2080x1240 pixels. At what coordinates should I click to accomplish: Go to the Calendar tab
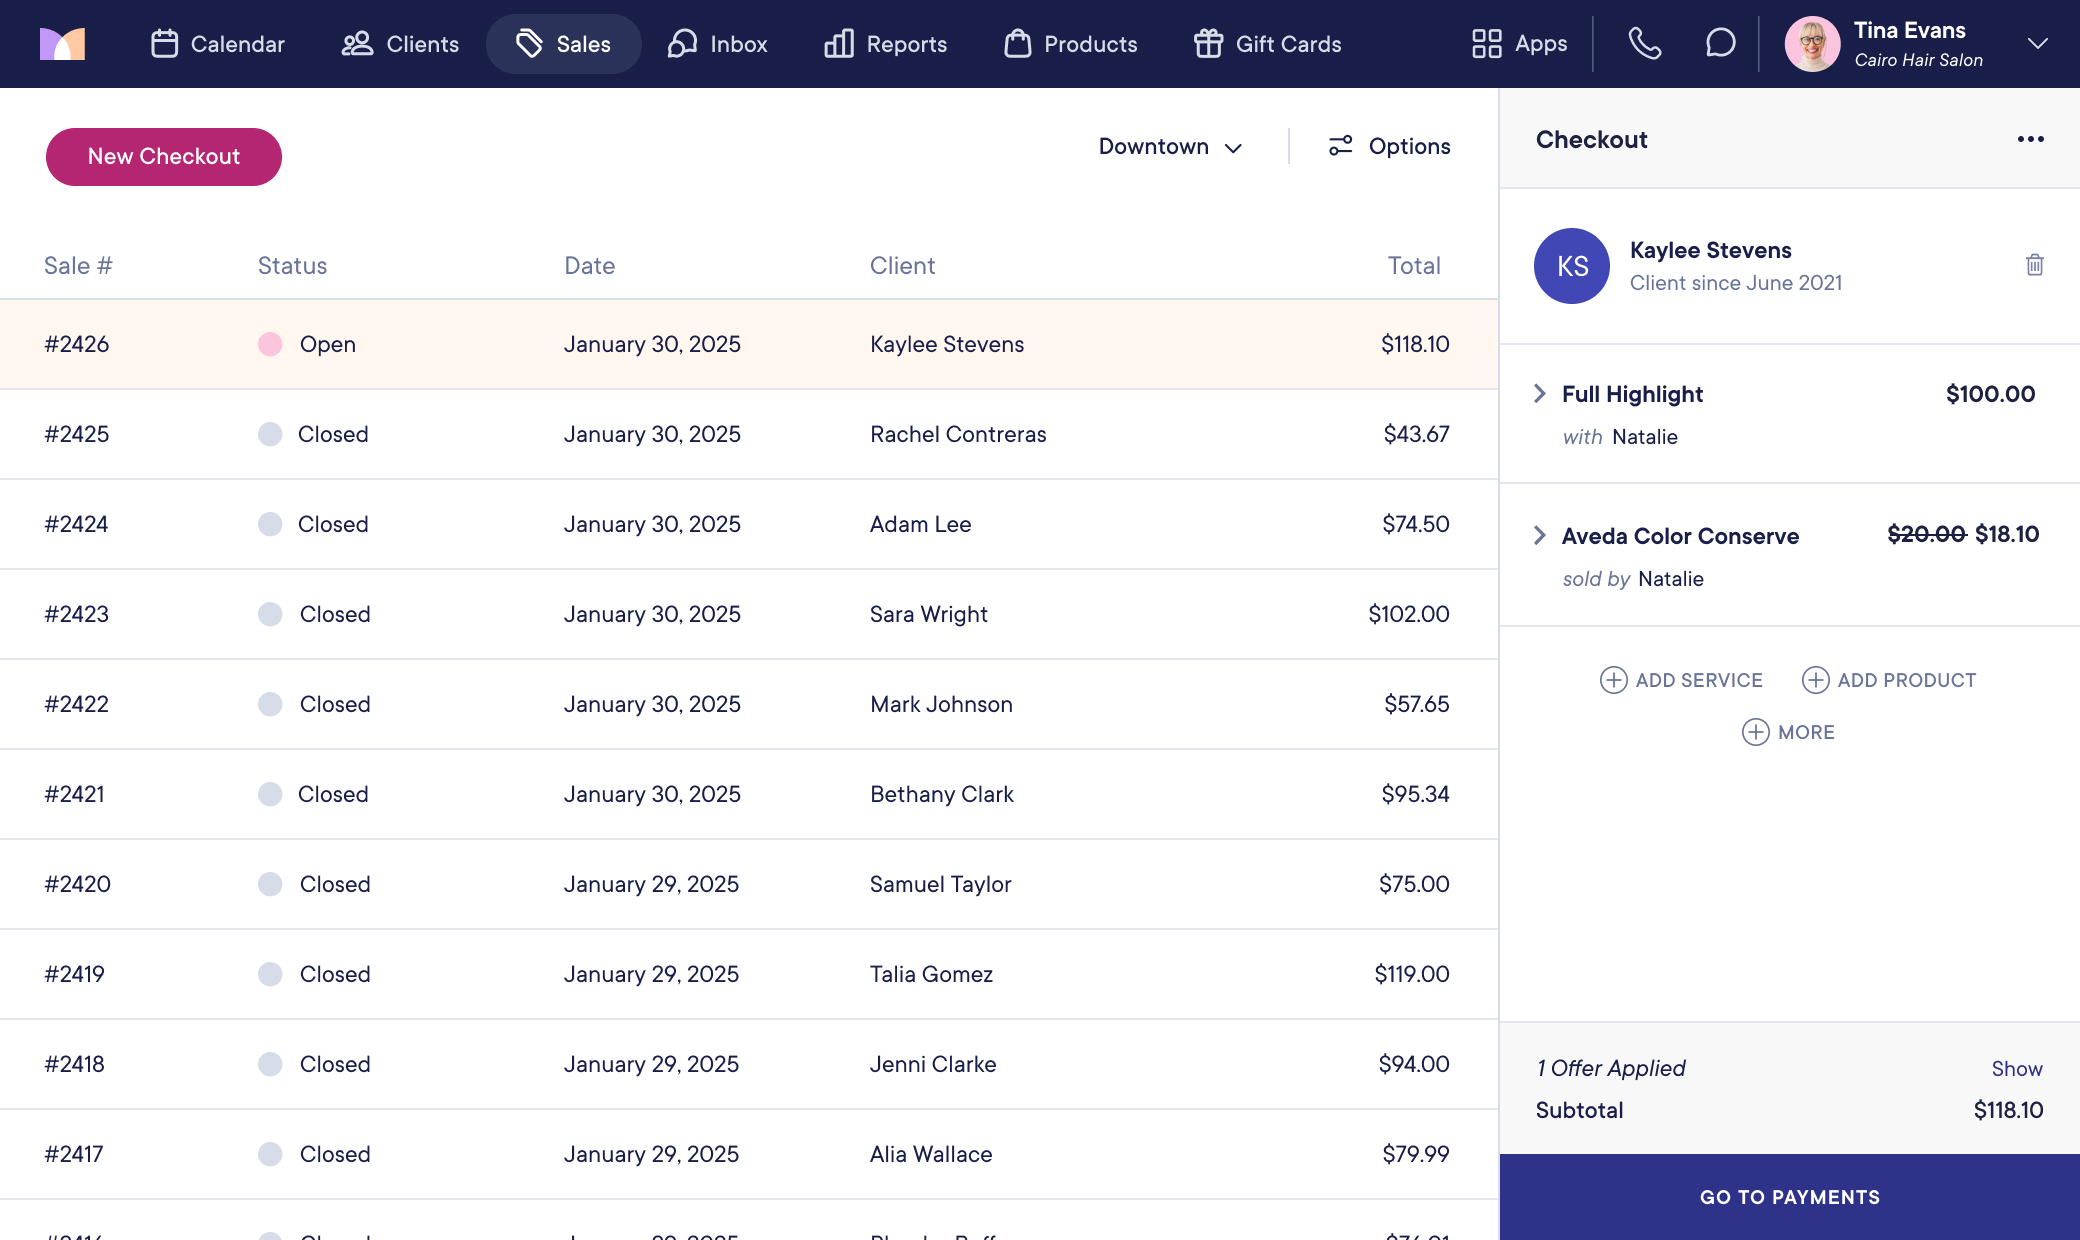tap(218, 44)
